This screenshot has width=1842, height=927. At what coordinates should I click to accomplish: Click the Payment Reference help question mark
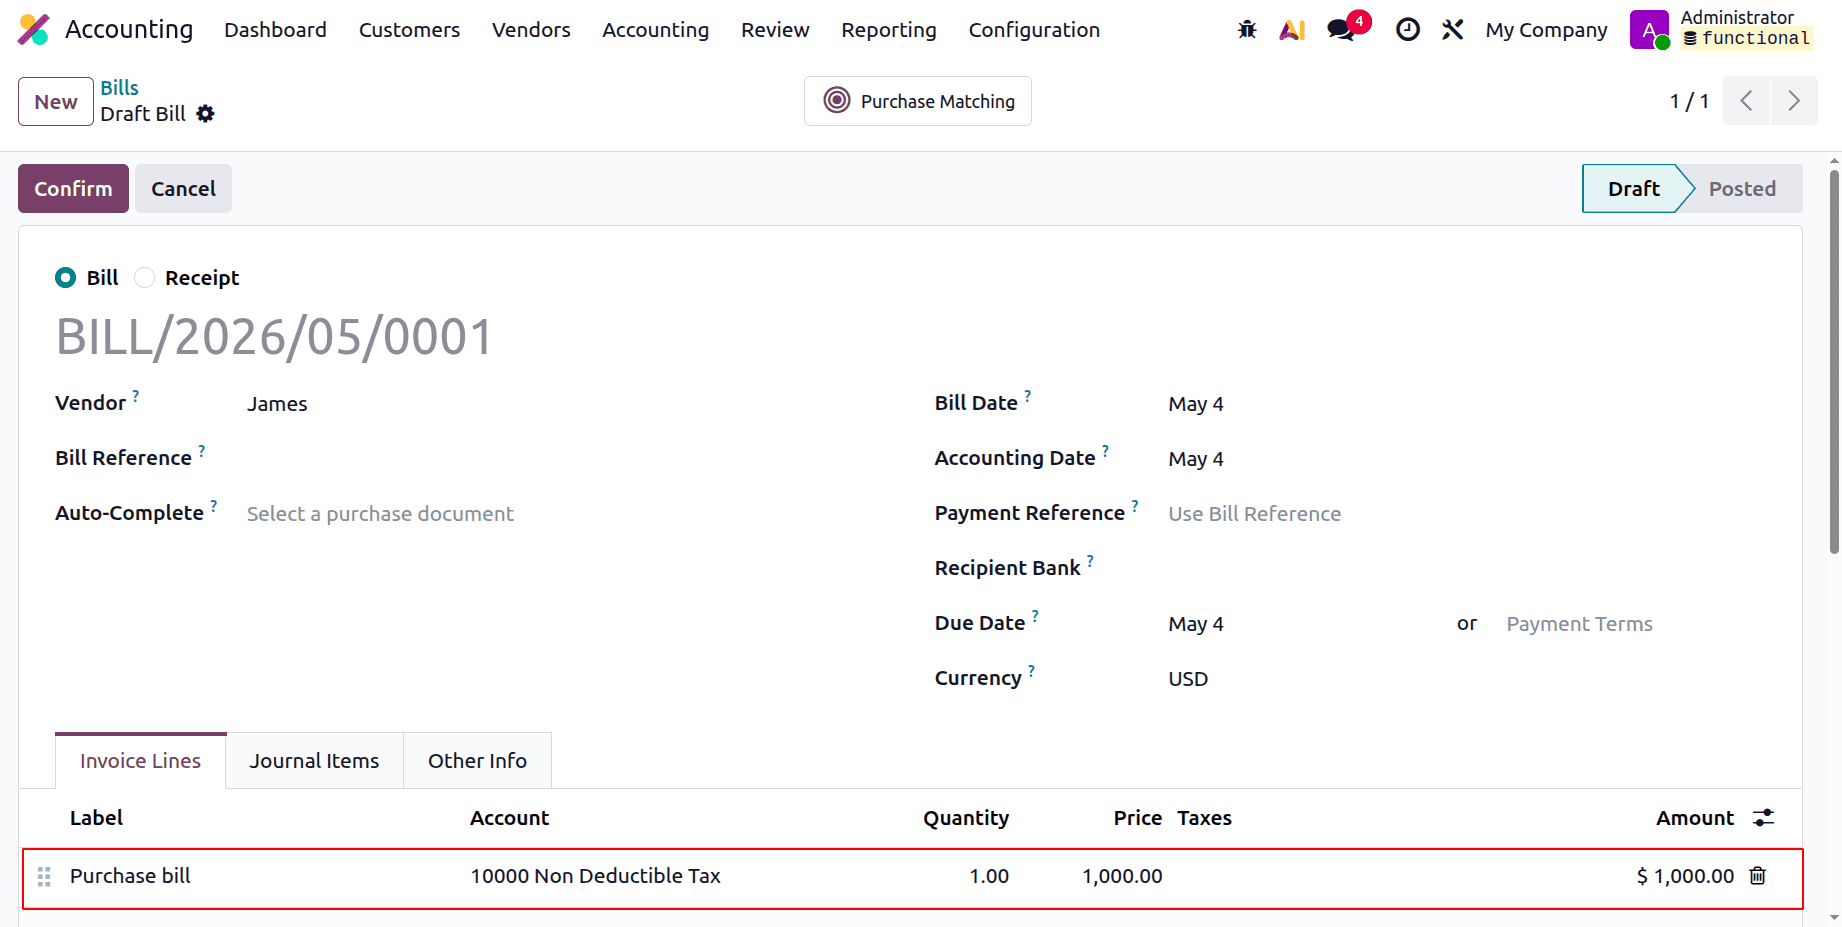pos(1135,506)
